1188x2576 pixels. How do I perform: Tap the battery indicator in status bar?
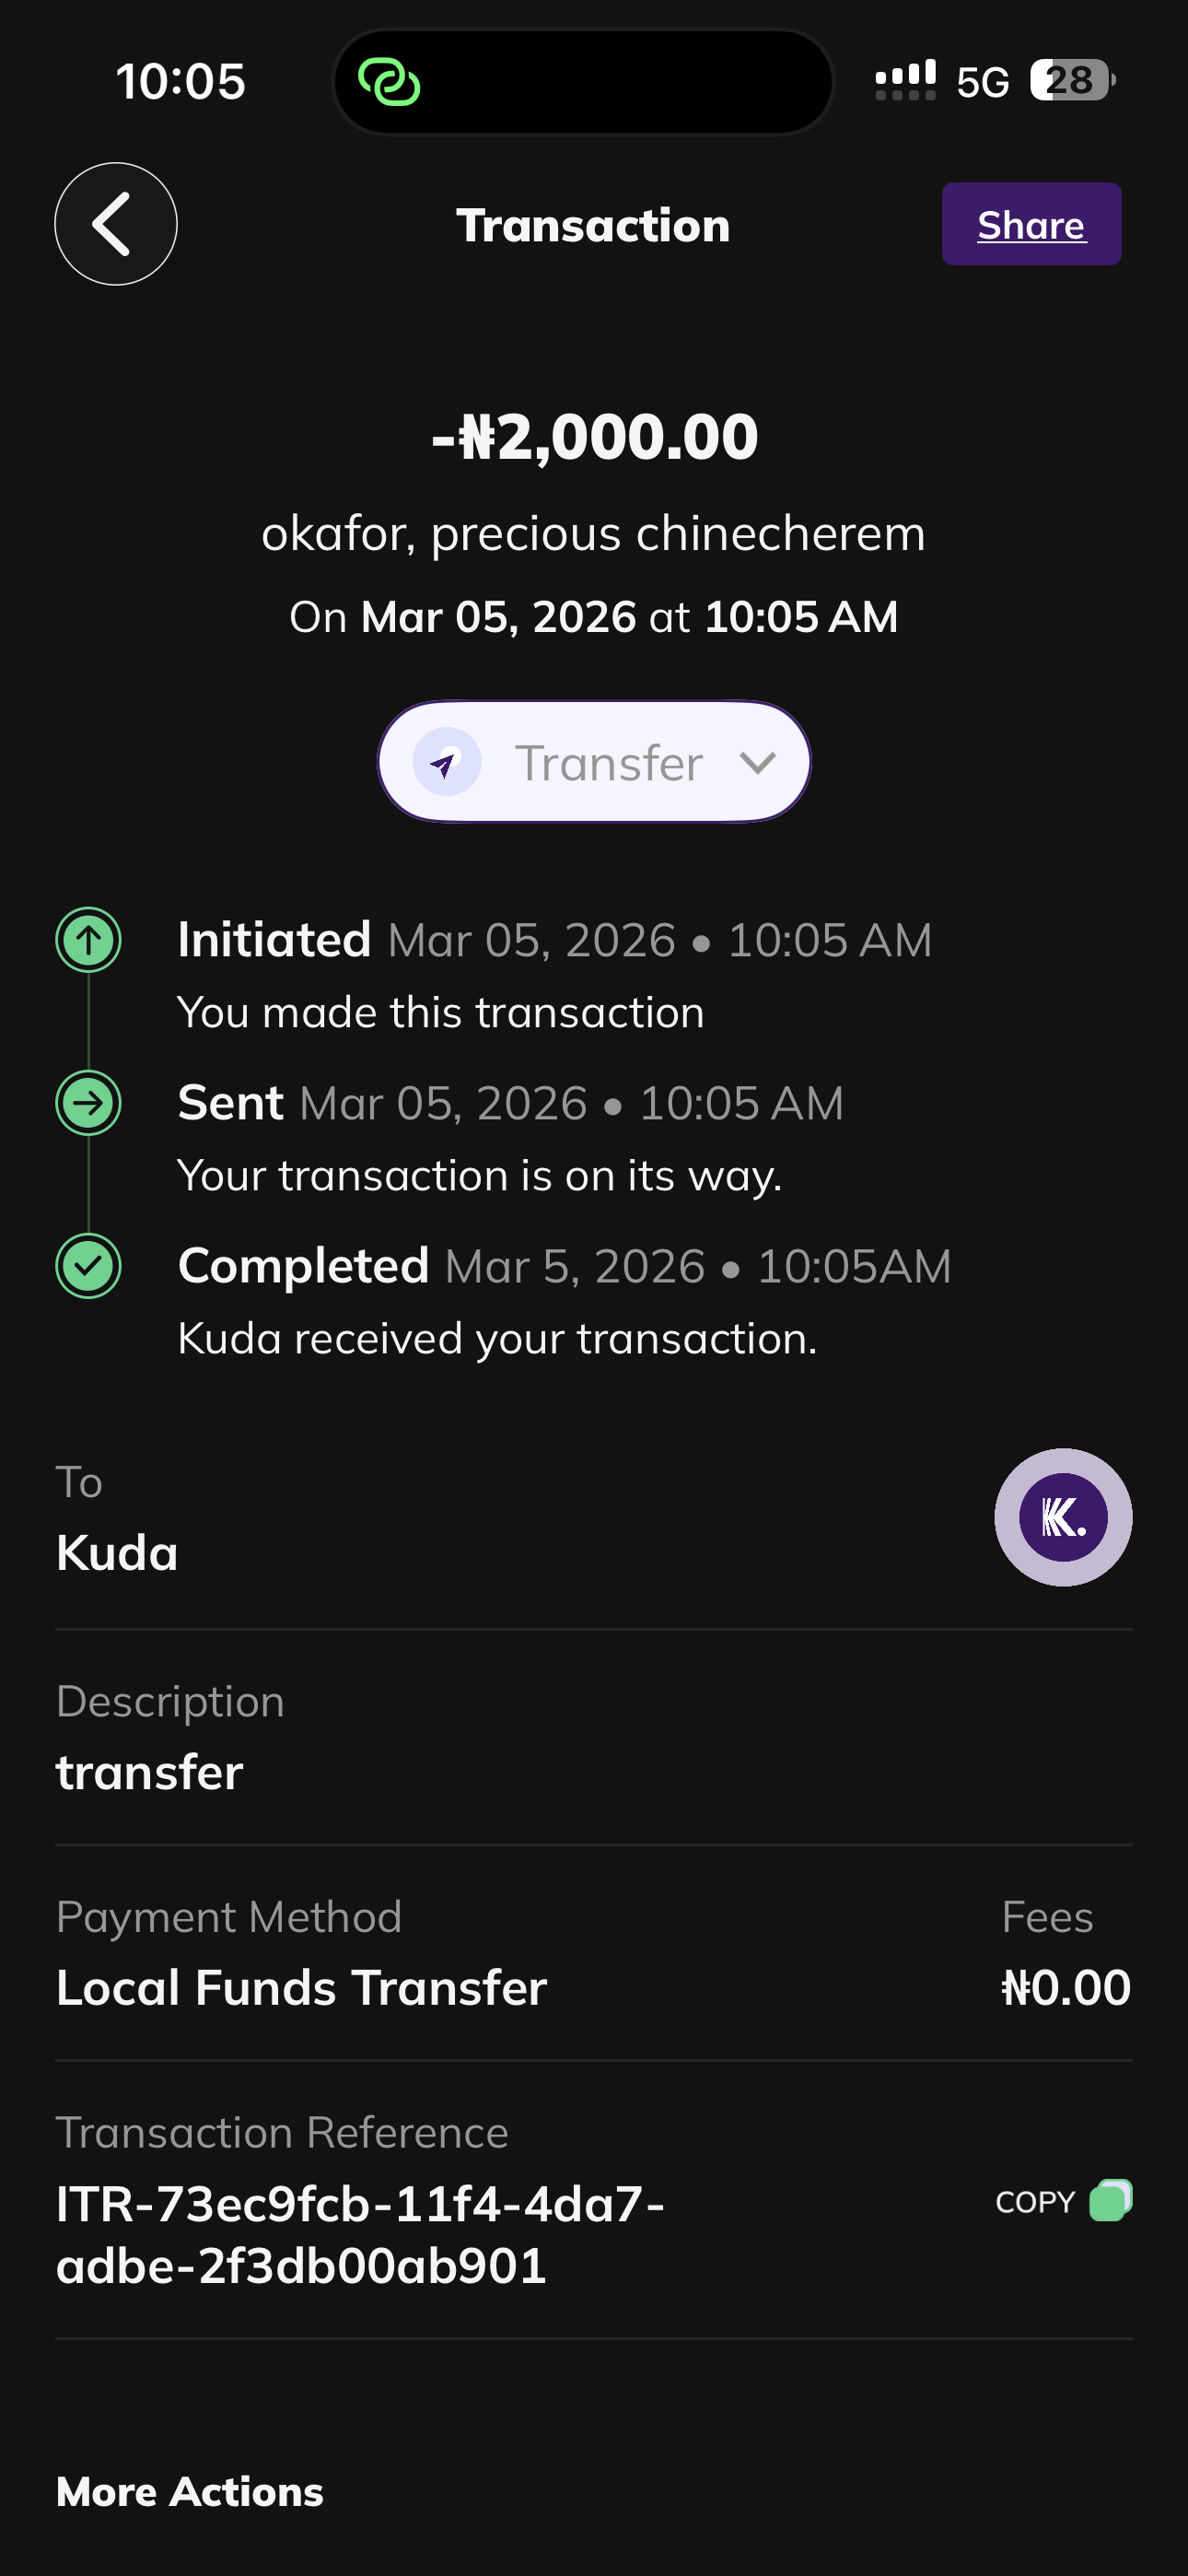(1071, 81)
